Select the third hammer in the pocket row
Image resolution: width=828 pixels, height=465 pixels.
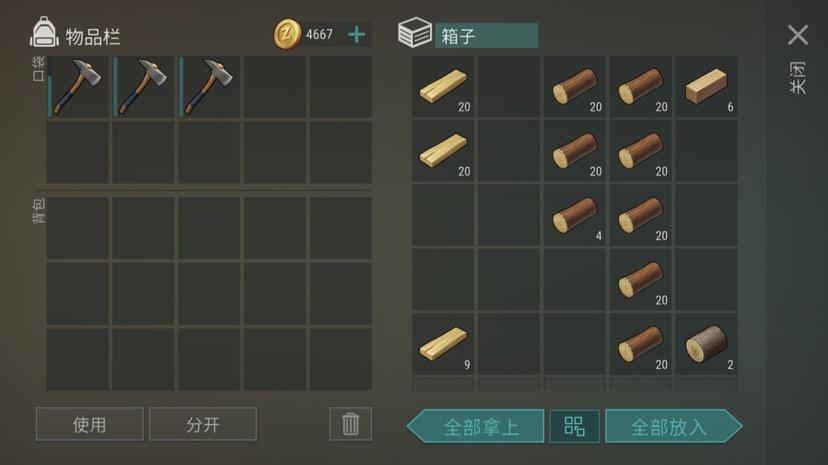pyautogui.click(x=209, y=87)
